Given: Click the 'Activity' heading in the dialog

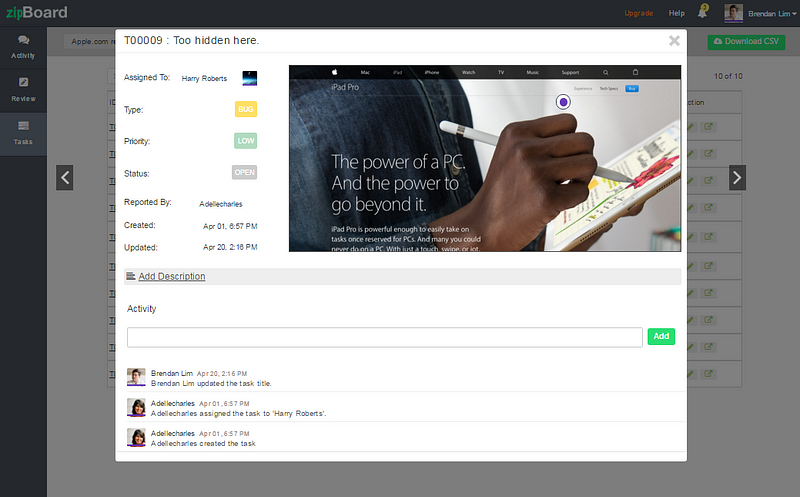Looking at the screenshot, I should pos(141,309).
